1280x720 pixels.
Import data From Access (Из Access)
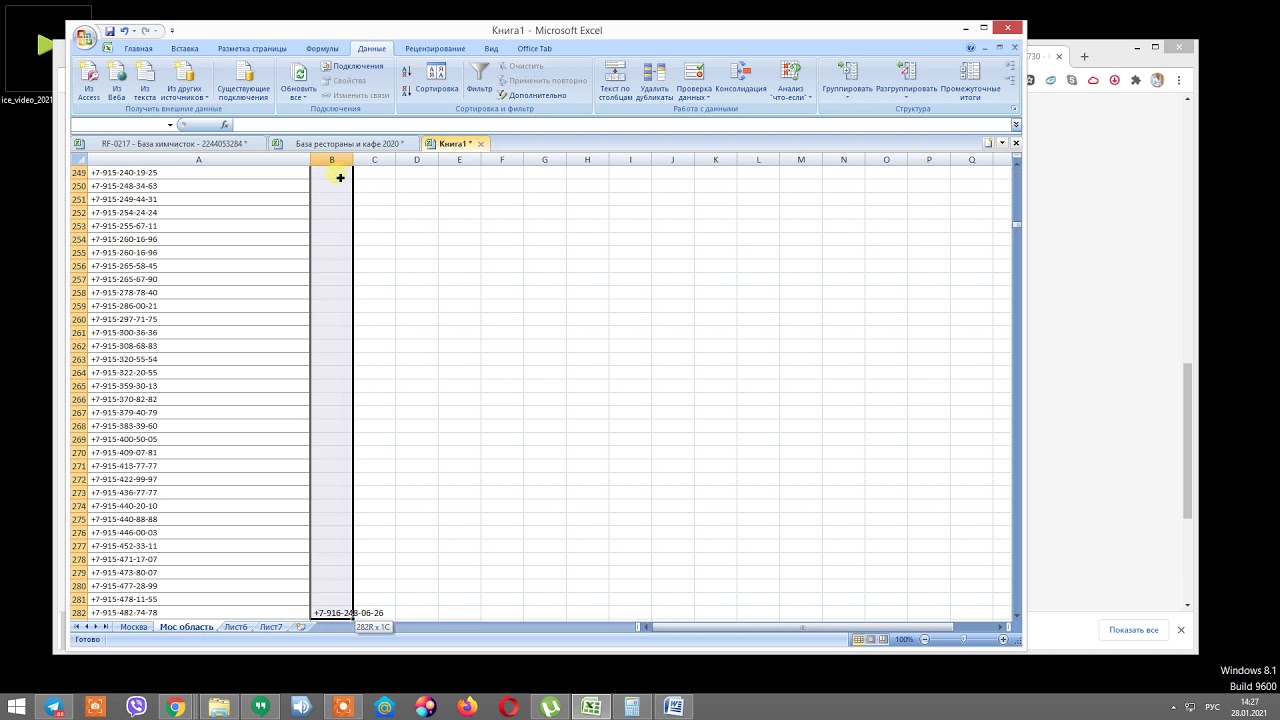89,78
